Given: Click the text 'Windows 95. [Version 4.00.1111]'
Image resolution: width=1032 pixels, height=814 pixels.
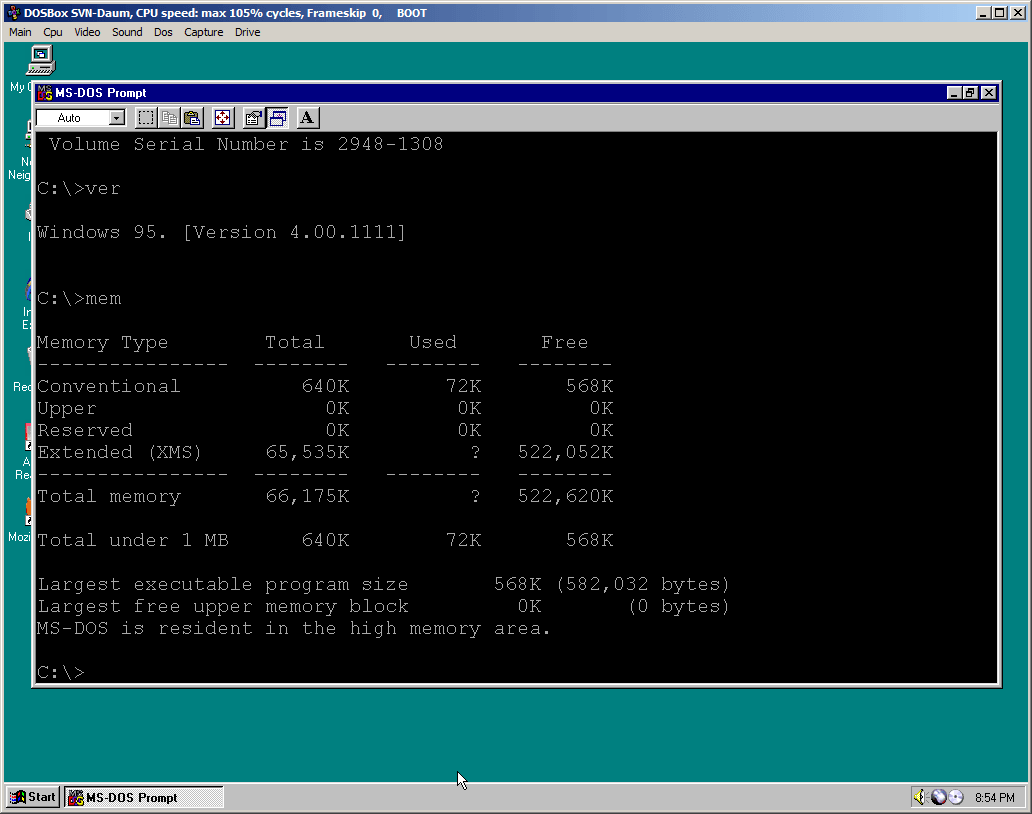Looking at the screenshot, I should click(221, 232).
